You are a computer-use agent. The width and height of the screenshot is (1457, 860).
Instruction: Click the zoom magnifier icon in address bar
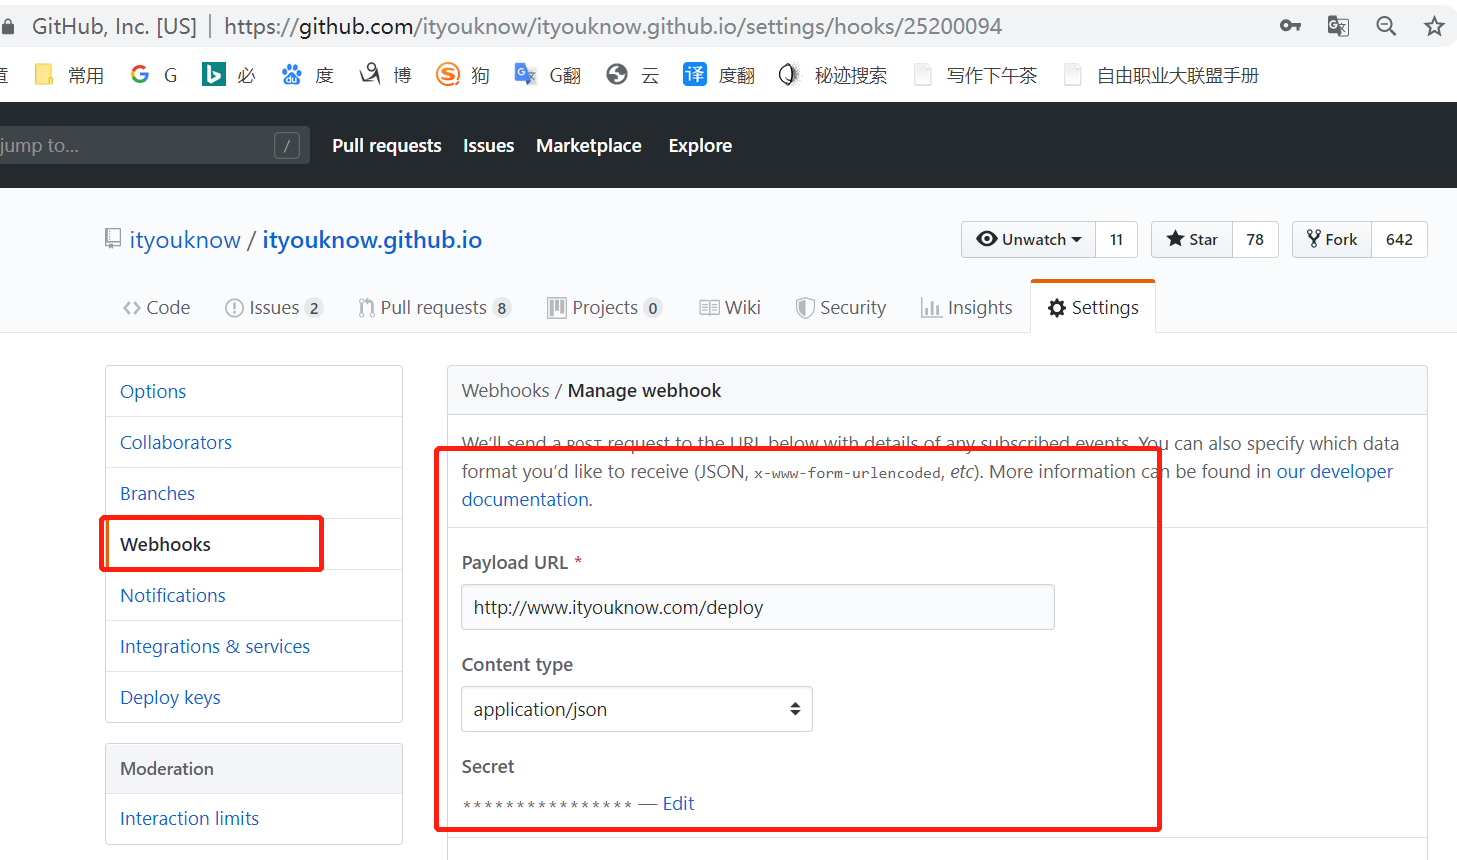(1386, 27)
